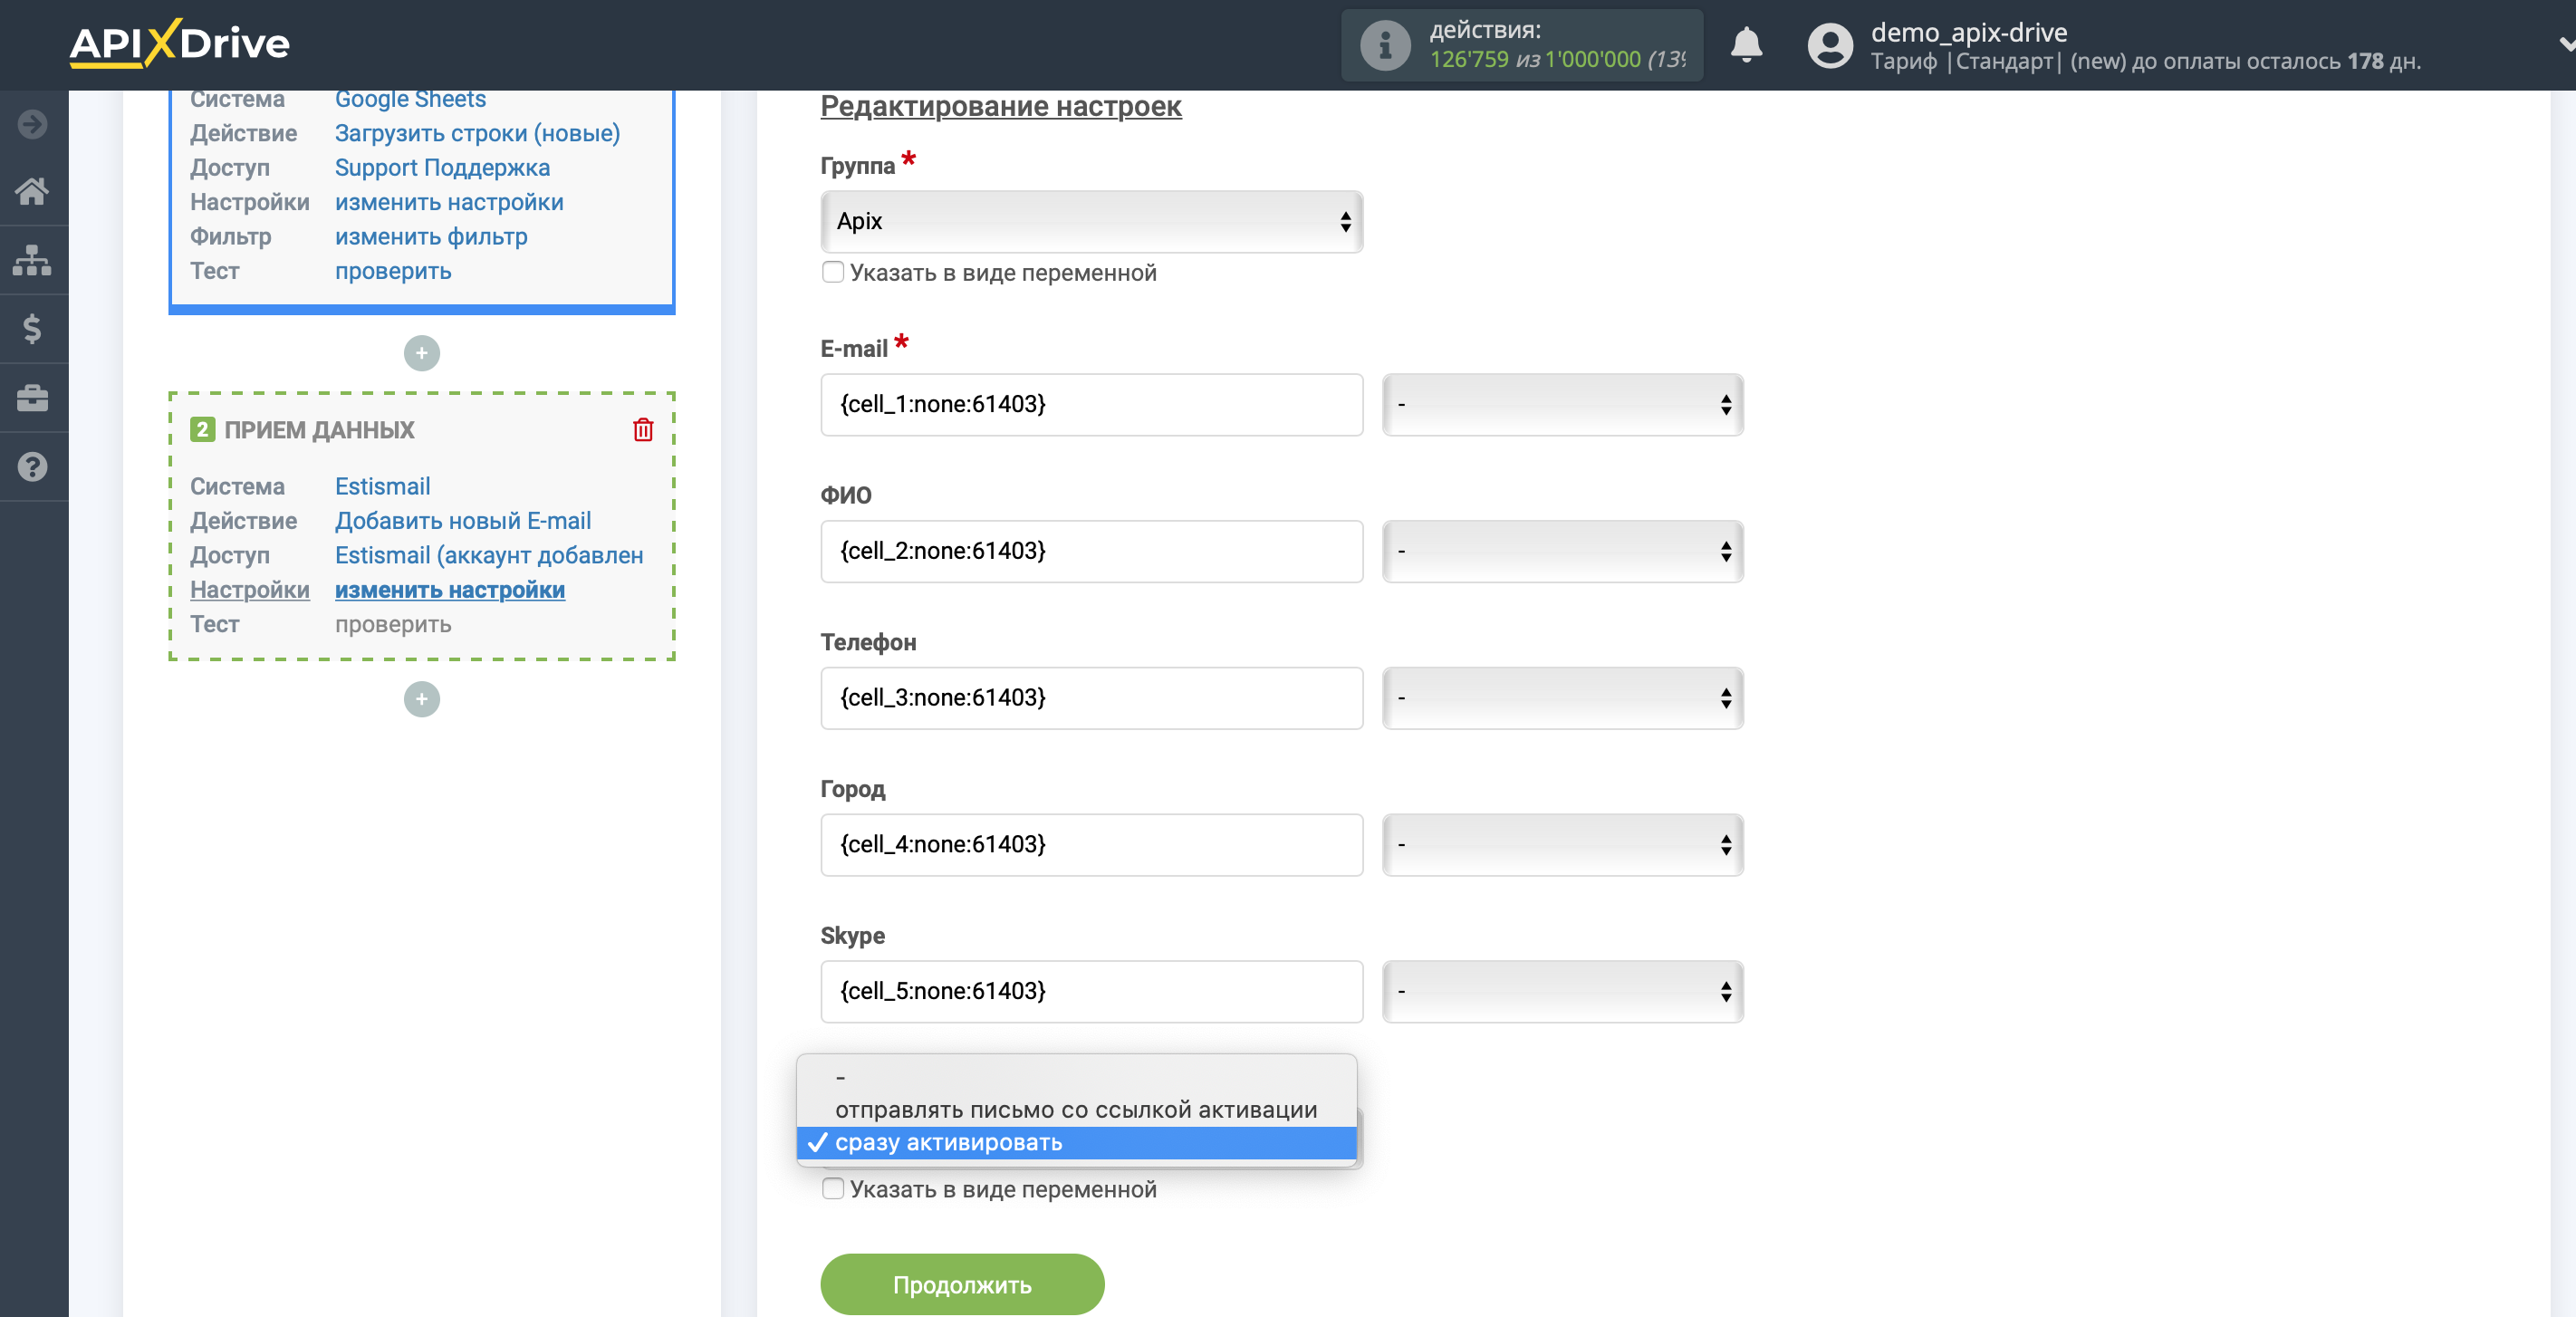Click bold 'изменить настройки' link in receive block
Viewport: 2576px width, 1317px height.
click(x=450, y=590)
